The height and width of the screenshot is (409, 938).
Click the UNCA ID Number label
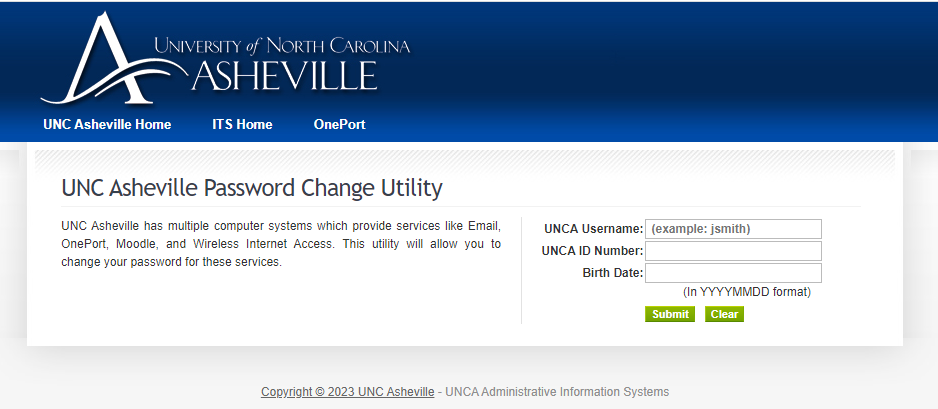click(592, 251)
